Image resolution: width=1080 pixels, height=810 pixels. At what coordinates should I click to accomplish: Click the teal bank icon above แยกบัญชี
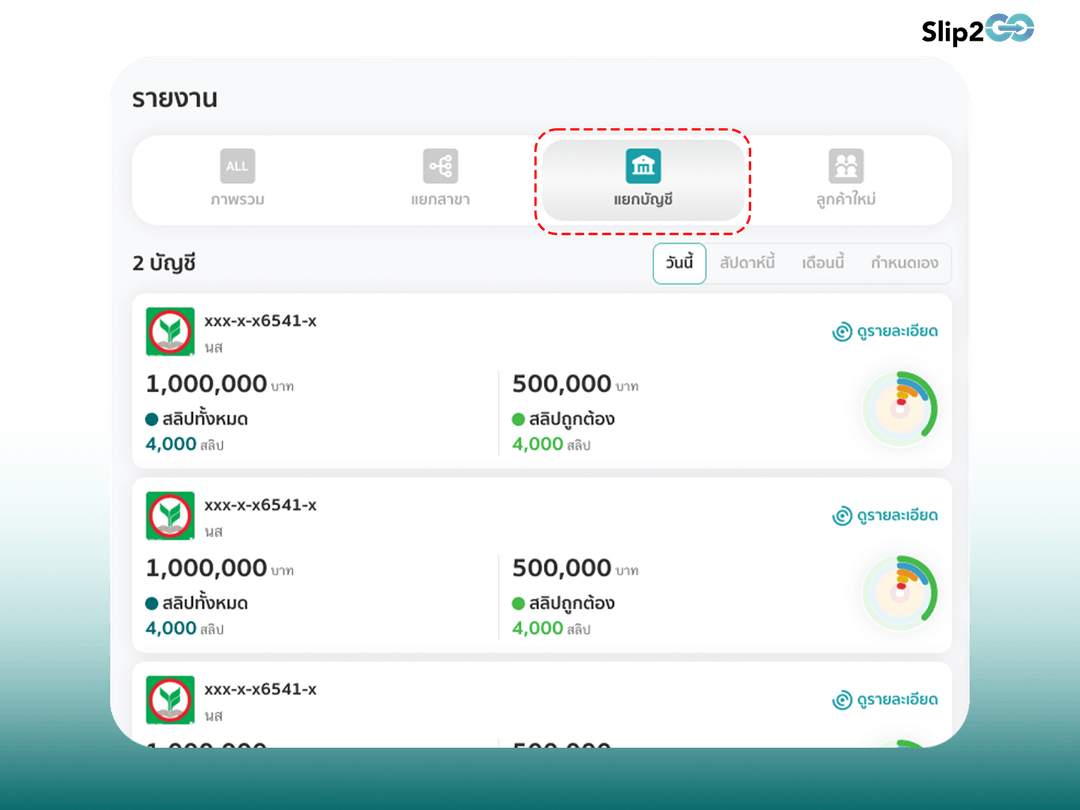643,166
